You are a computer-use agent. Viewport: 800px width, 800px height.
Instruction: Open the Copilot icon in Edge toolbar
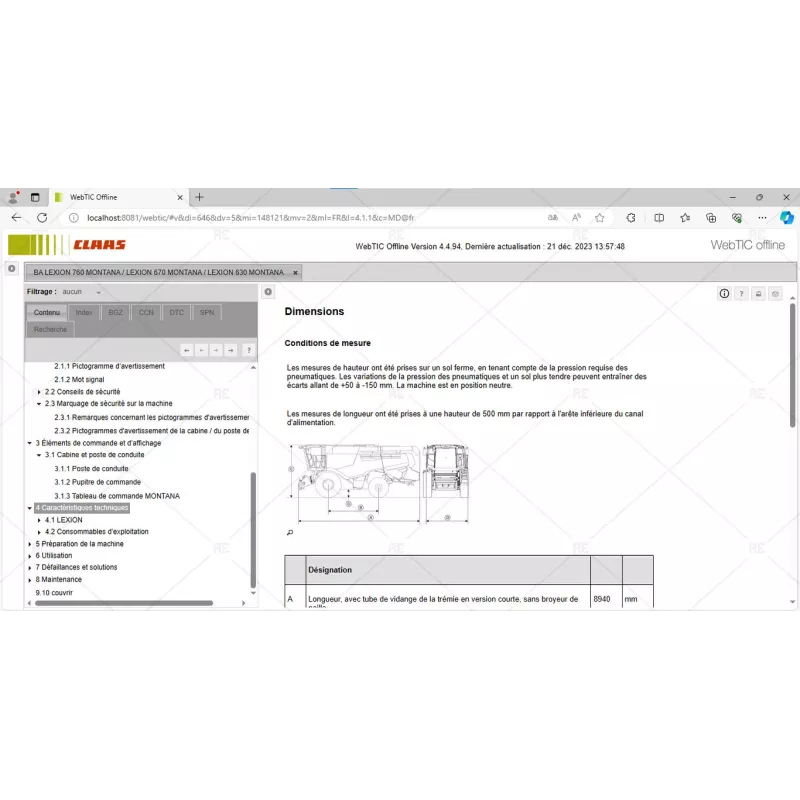[x=787, y=217]
